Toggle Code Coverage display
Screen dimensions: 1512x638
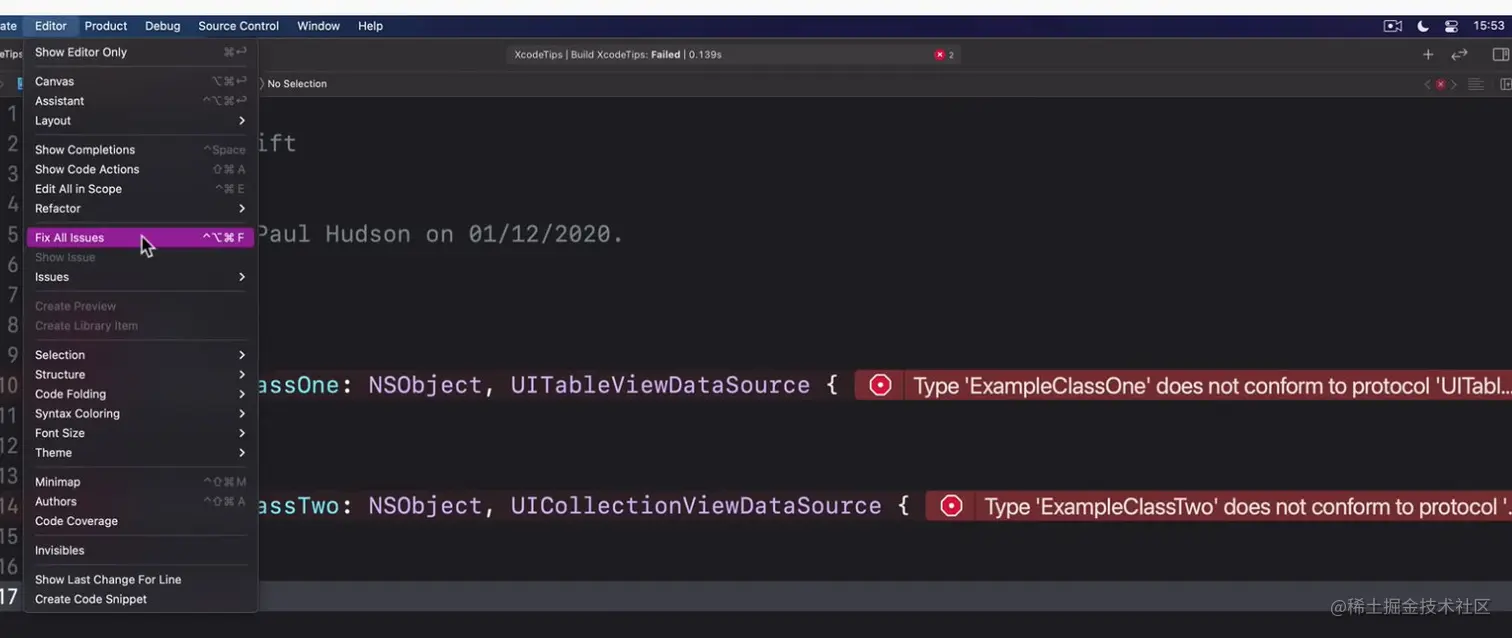(x=140, y=521)
